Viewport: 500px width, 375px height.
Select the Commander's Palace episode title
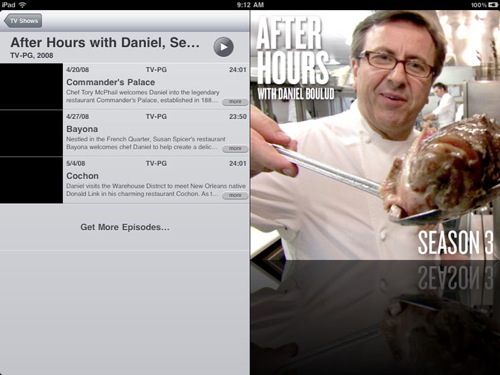[x=111, y=82]
